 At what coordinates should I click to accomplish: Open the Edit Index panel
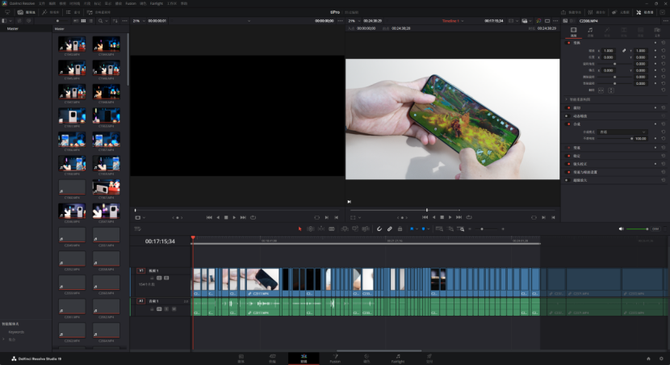click(73, 12)
